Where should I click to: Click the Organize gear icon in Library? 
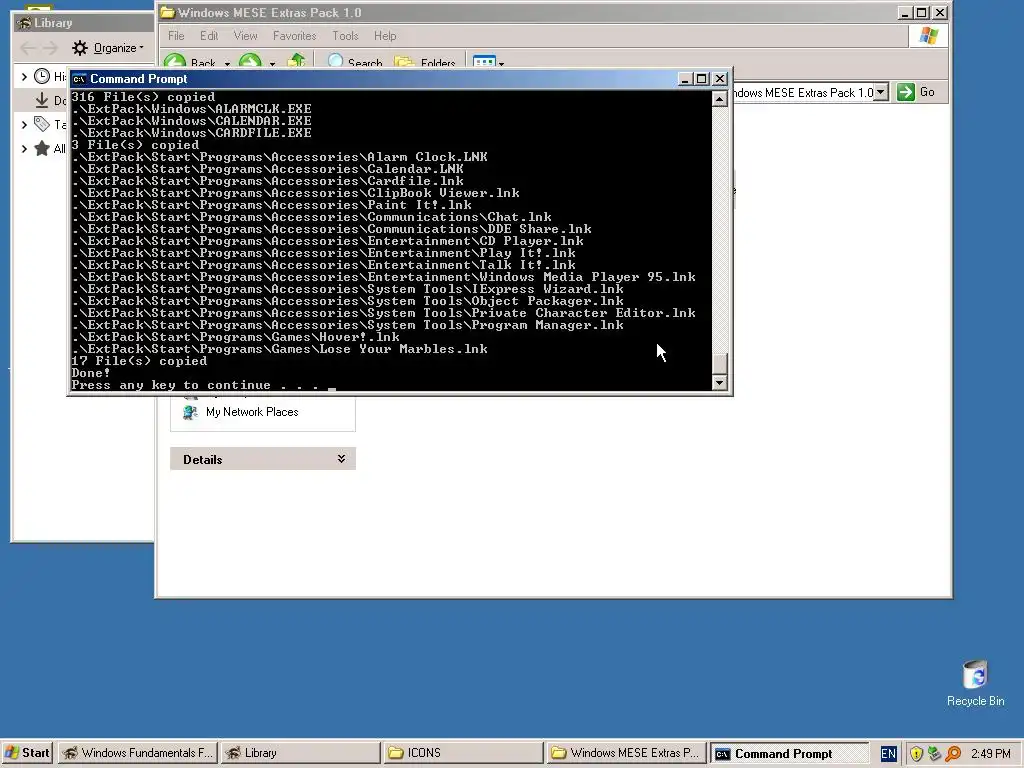pyautogui.click(x=80, y=48)
